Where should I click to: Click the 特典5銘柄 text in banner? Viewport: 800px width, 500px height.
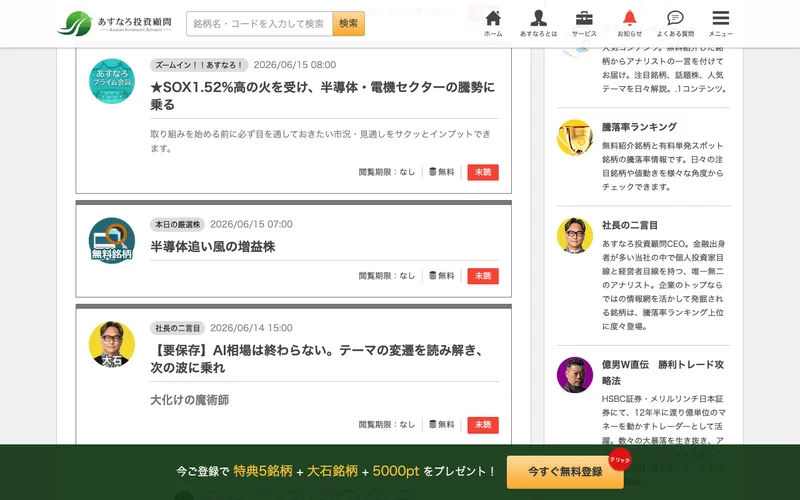point(263,471)
